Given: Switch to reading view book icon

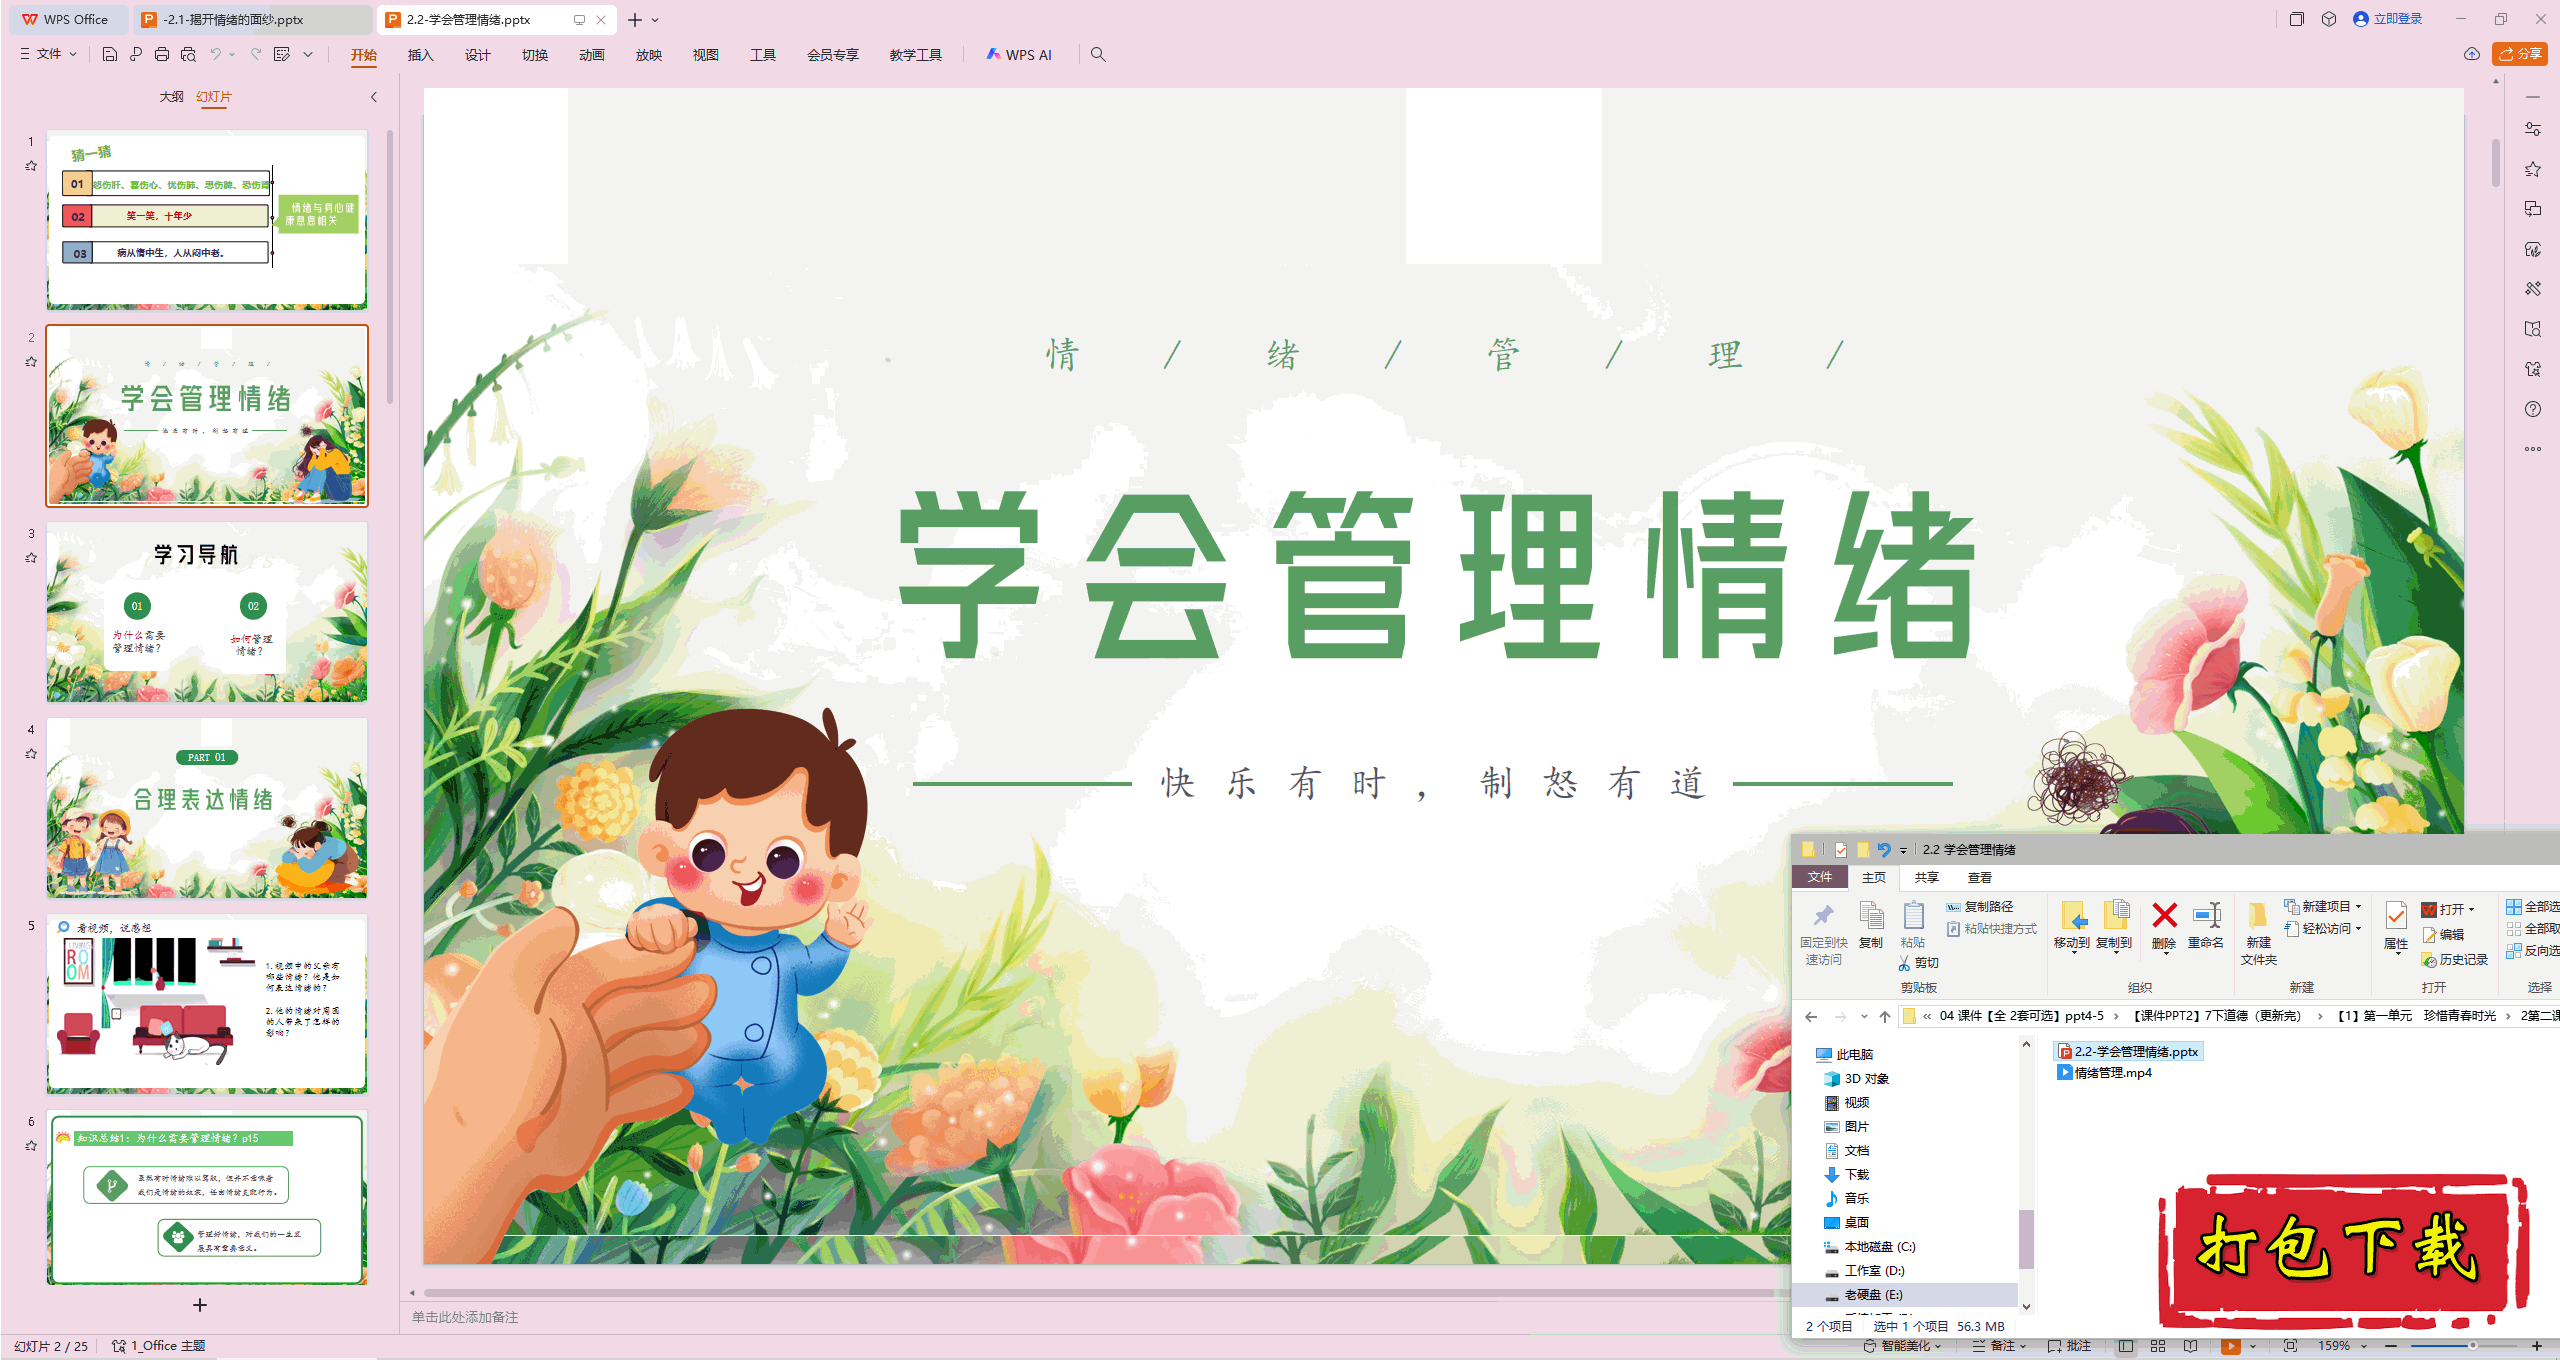Looking at the screenshot, I should click(2191, 1346).
